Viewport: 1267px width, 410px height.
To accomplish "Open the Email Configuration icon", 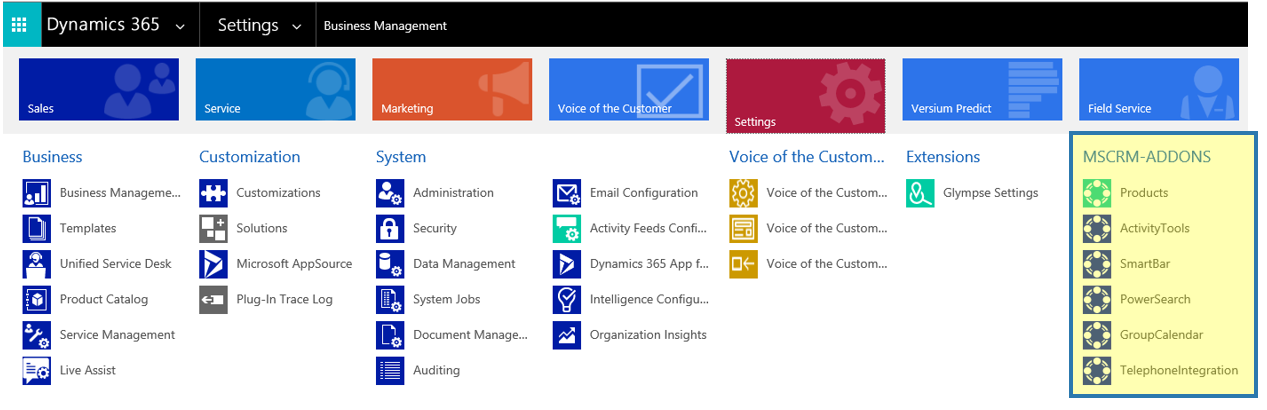I will tap(567, 193).
